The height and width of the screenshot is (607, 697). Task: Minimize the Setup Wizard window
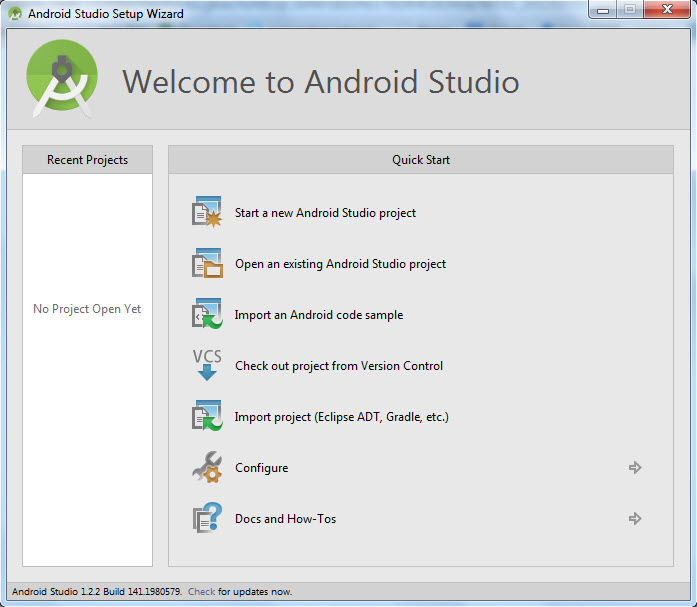603,9
